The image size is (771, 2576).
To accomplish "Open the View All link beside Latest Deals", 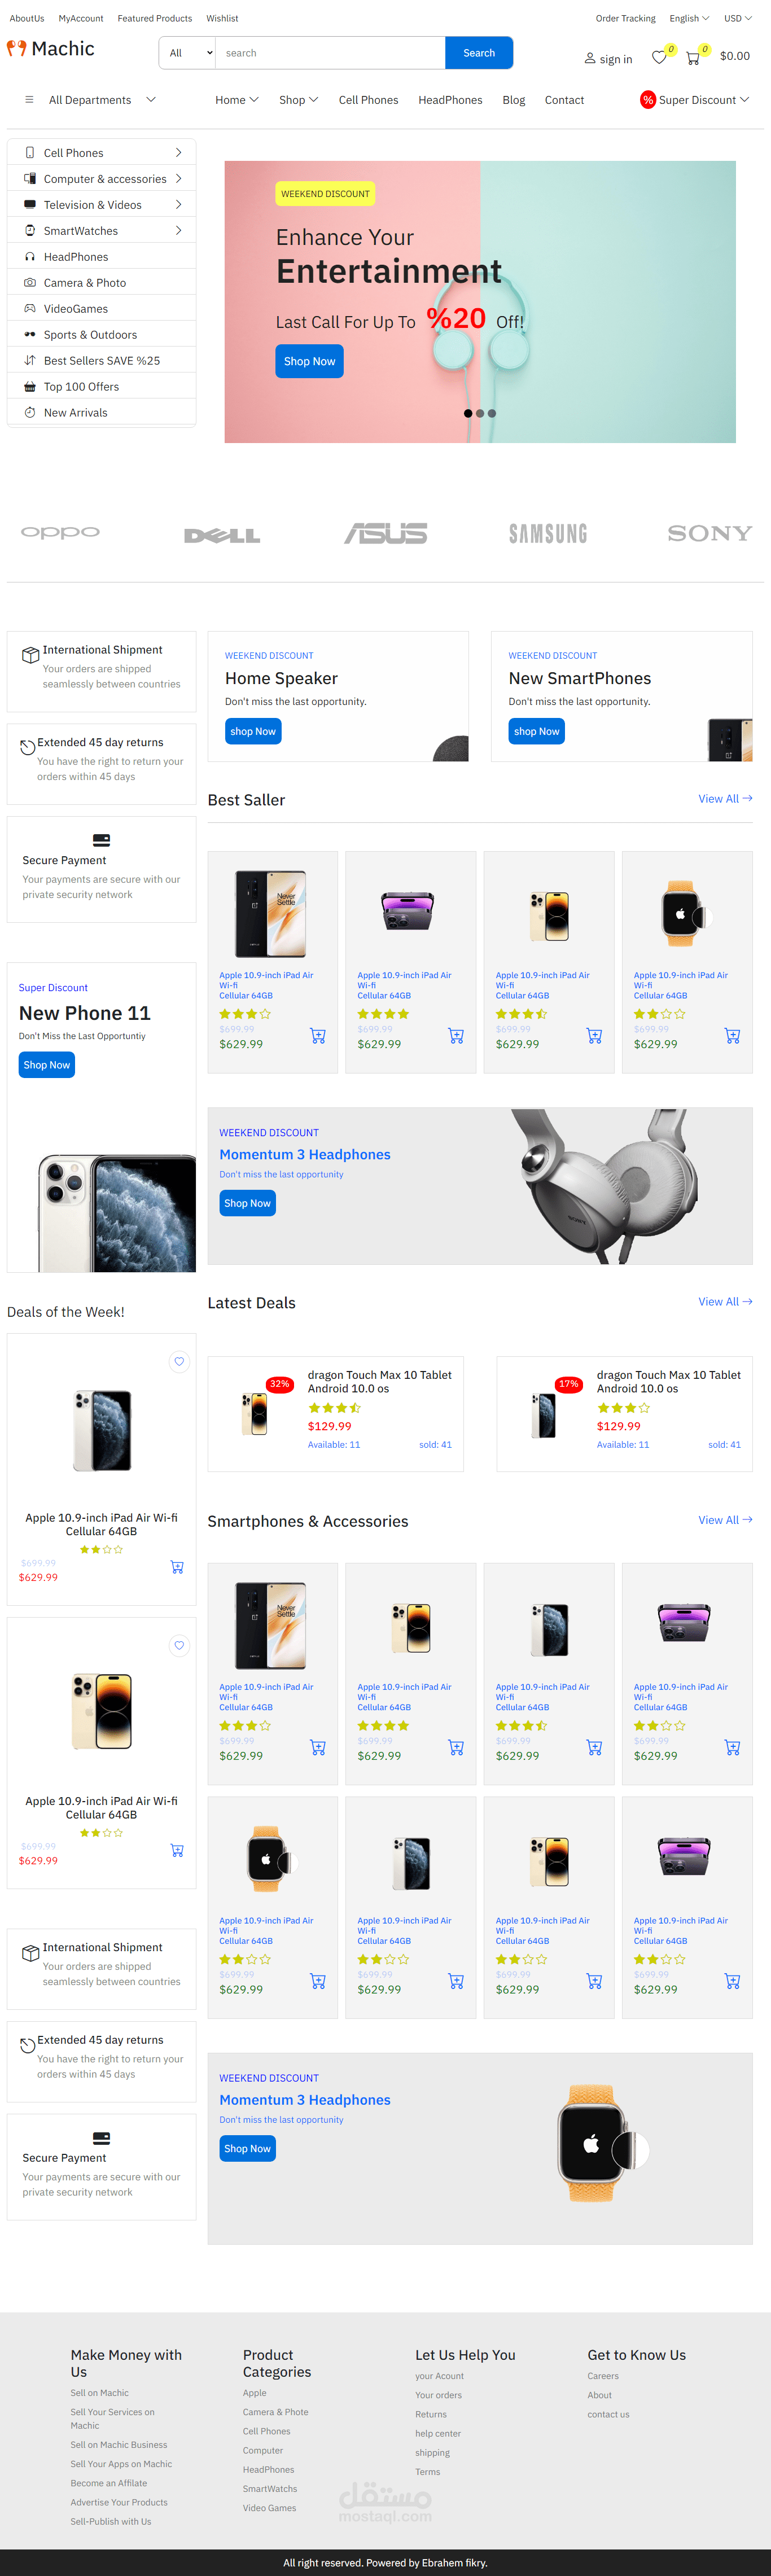I will click(725, 1302).
